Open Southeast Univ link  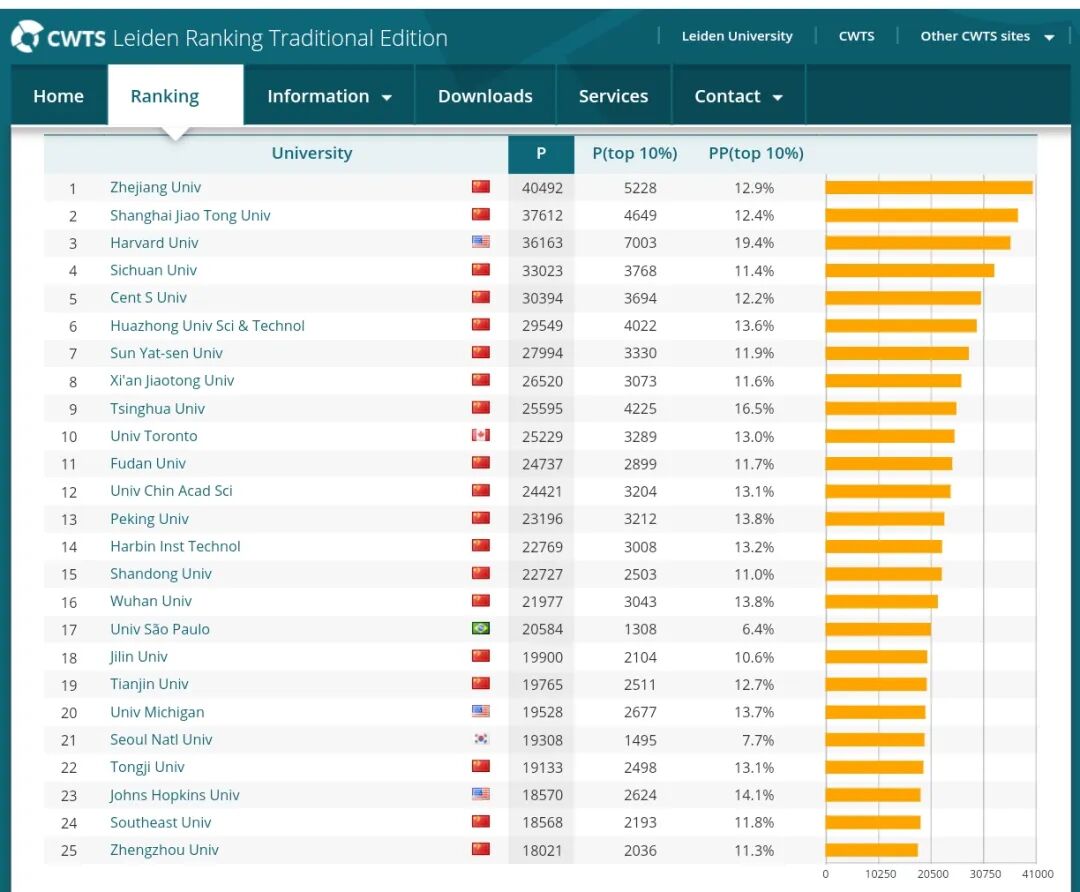coord(160,822)
